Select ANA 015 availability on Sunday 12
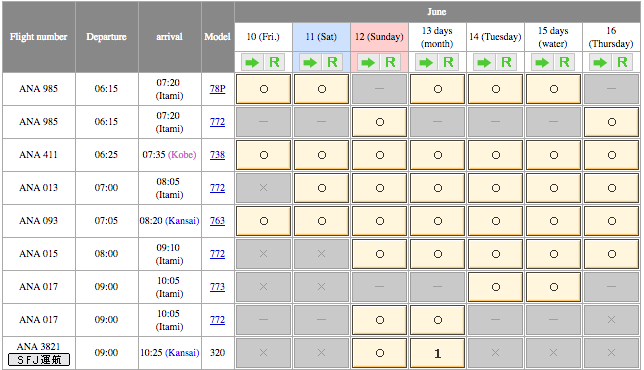Screen dimensions: 644x370 point(380,254)
